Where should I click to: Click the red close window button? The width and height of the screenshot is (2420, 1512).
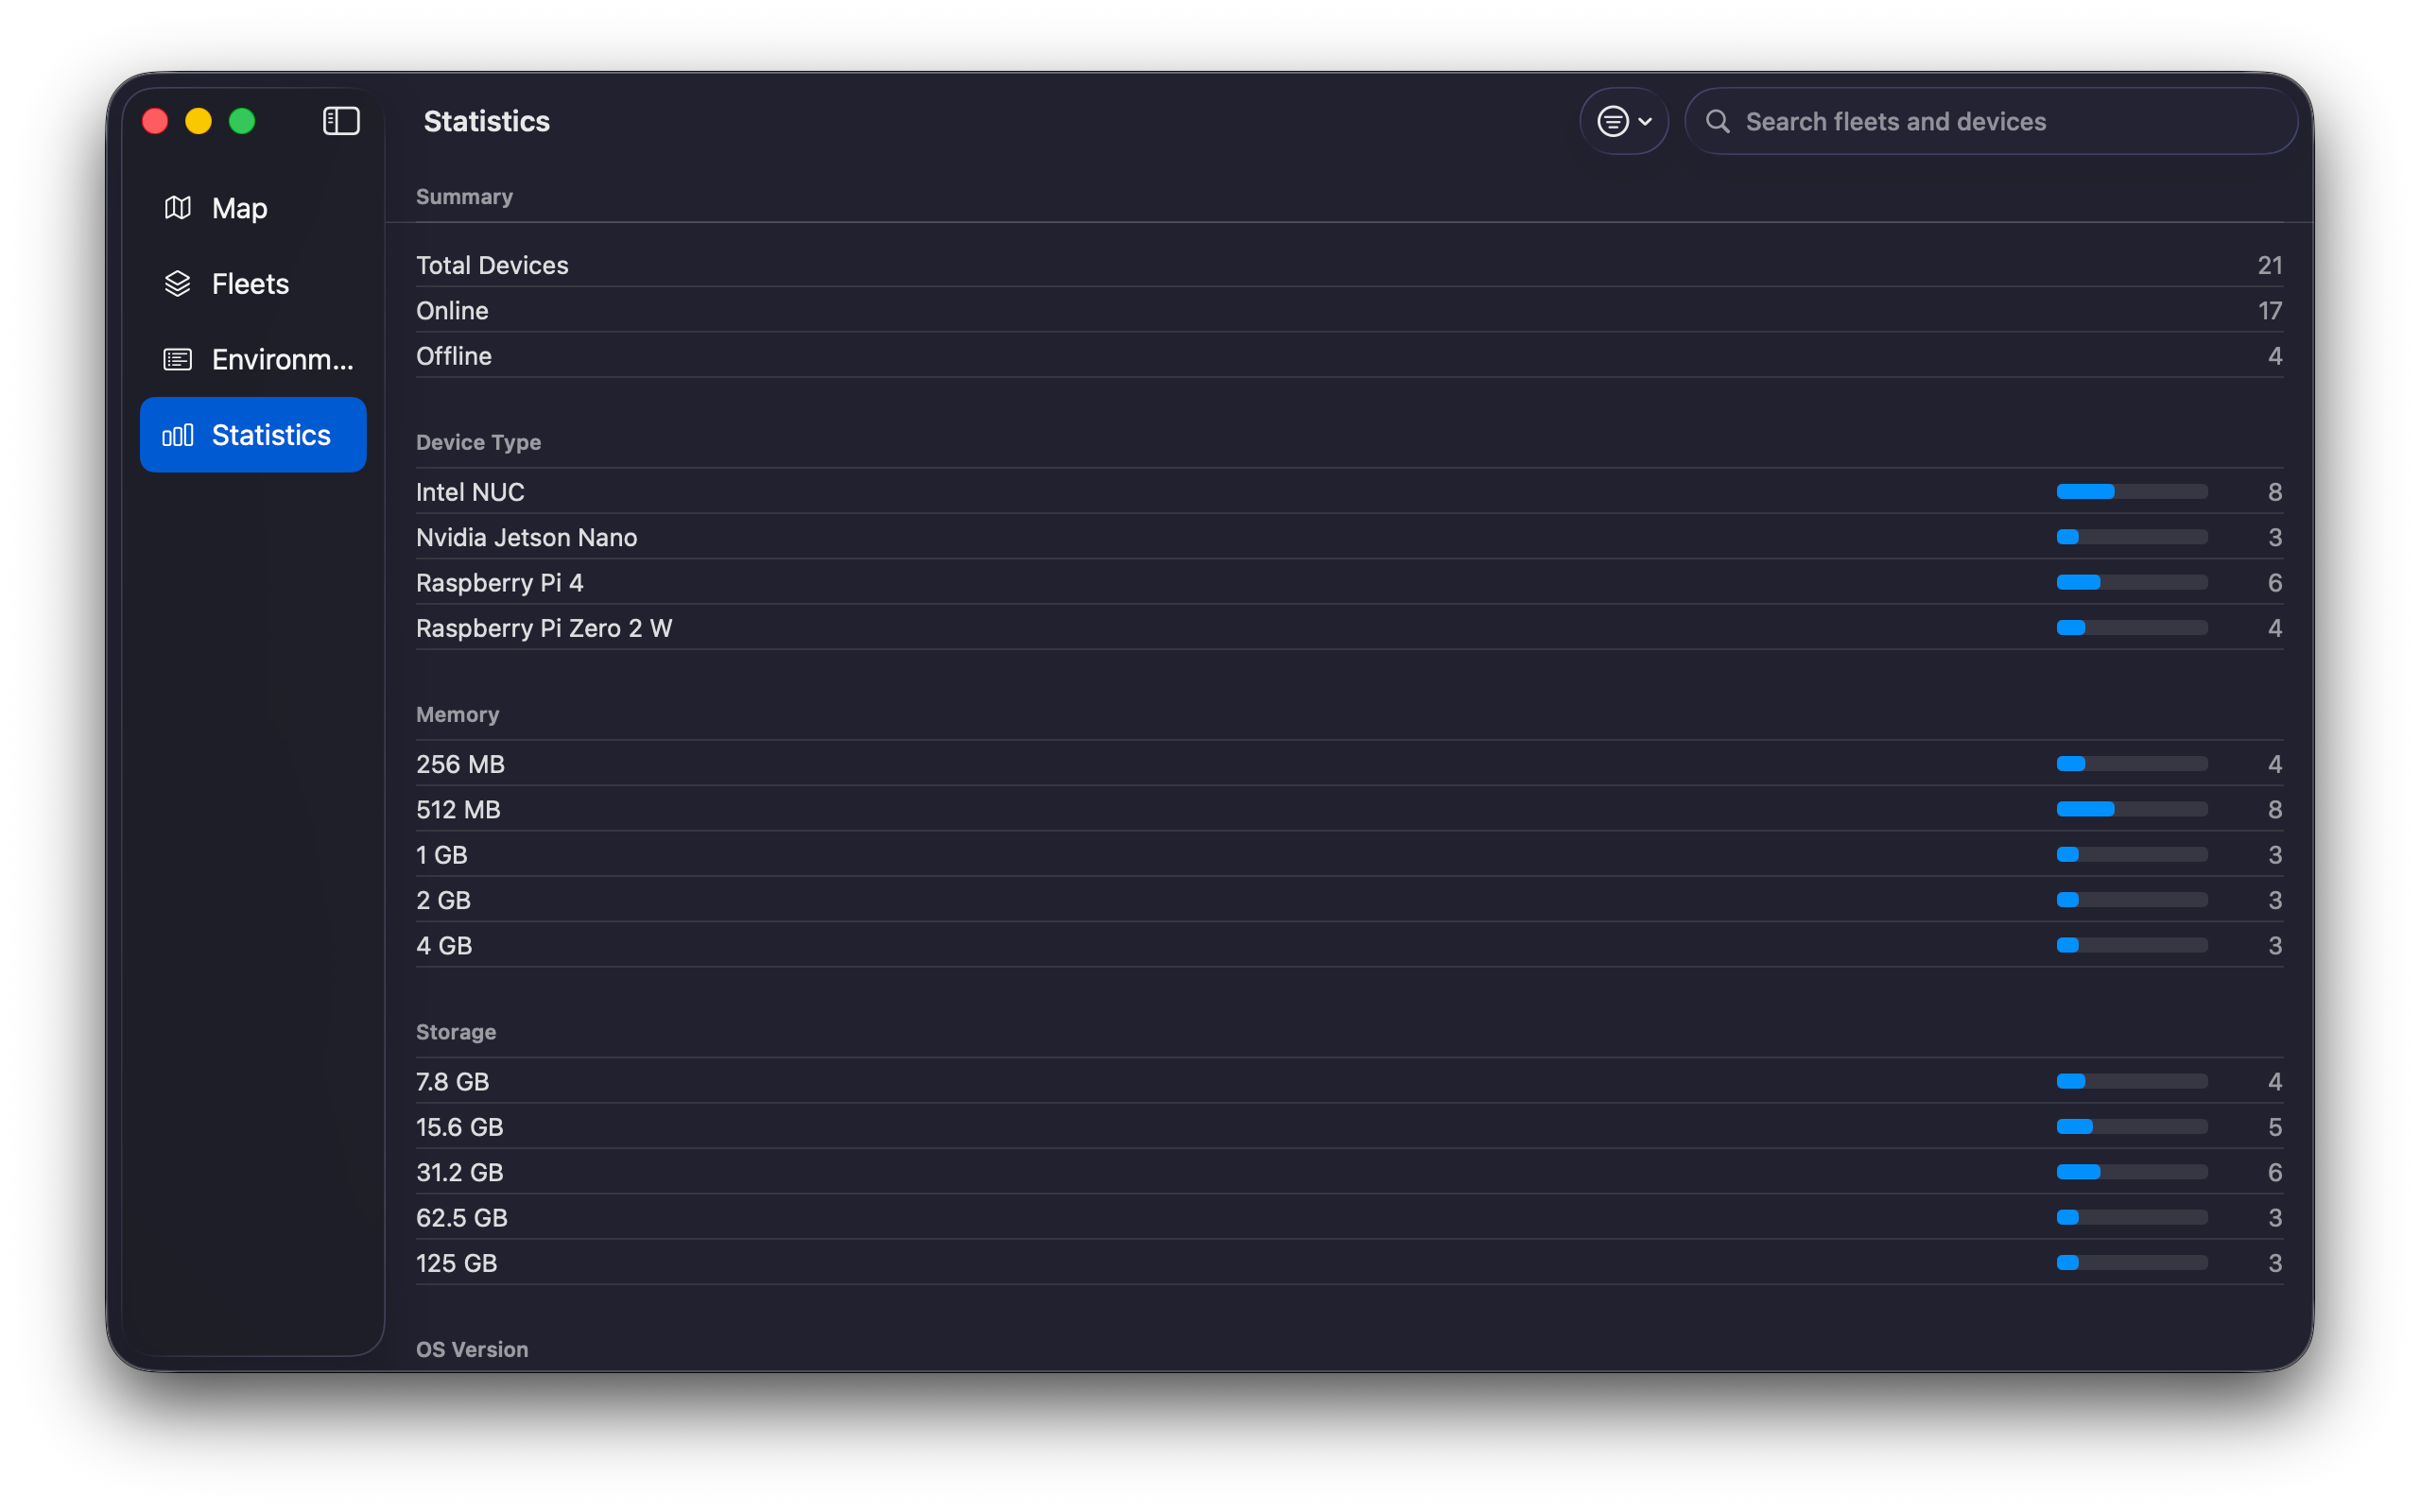[x=155, y=121]
